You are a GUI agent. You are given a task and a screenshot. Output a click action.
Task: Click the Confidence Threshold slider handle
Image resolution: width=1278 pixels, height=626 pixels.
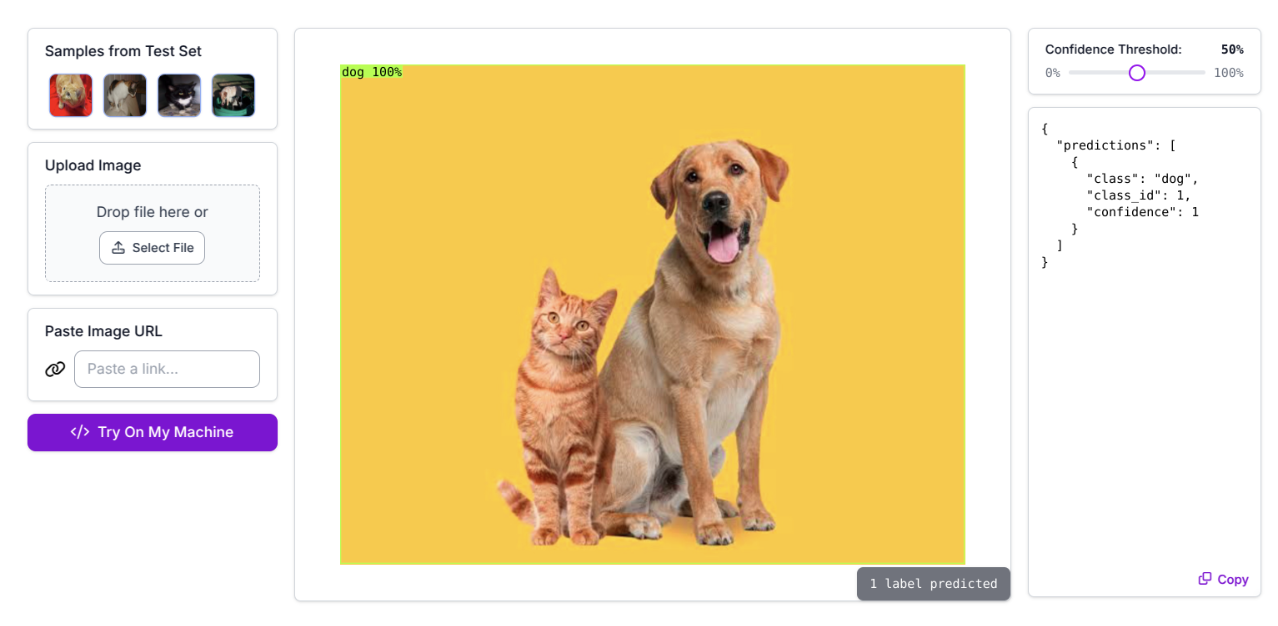[x=1137, y=73]
